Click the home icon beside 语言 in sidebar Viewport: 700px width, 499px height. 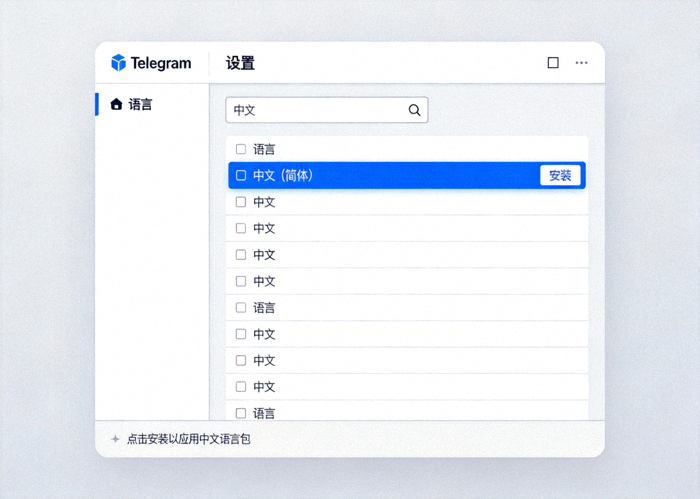117,104
